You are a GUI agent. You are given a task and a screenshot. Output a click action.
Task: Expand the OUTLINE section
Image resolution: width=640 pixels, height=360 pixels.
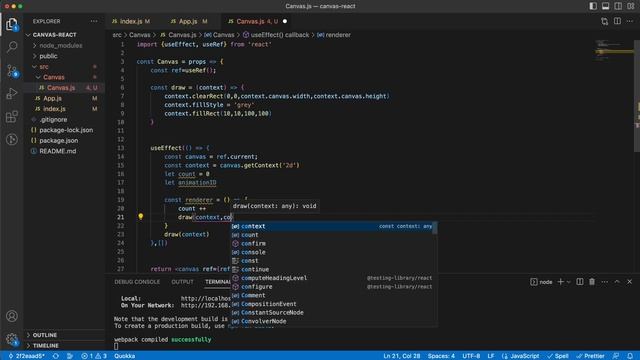coord(64,335)
